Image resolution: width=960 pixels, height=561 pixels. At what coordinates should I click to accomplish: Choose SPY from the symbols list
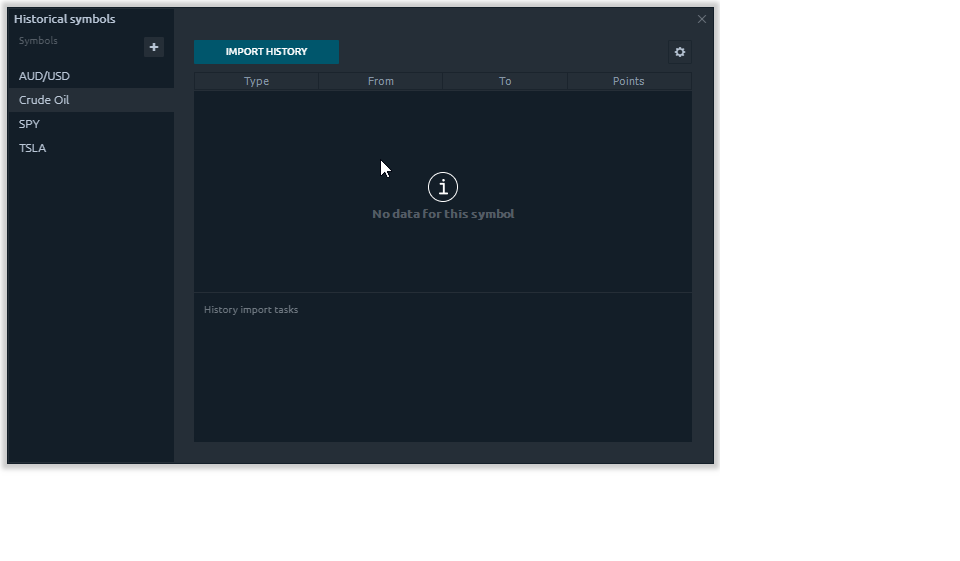pyautogui.click(x=29, y=124)
